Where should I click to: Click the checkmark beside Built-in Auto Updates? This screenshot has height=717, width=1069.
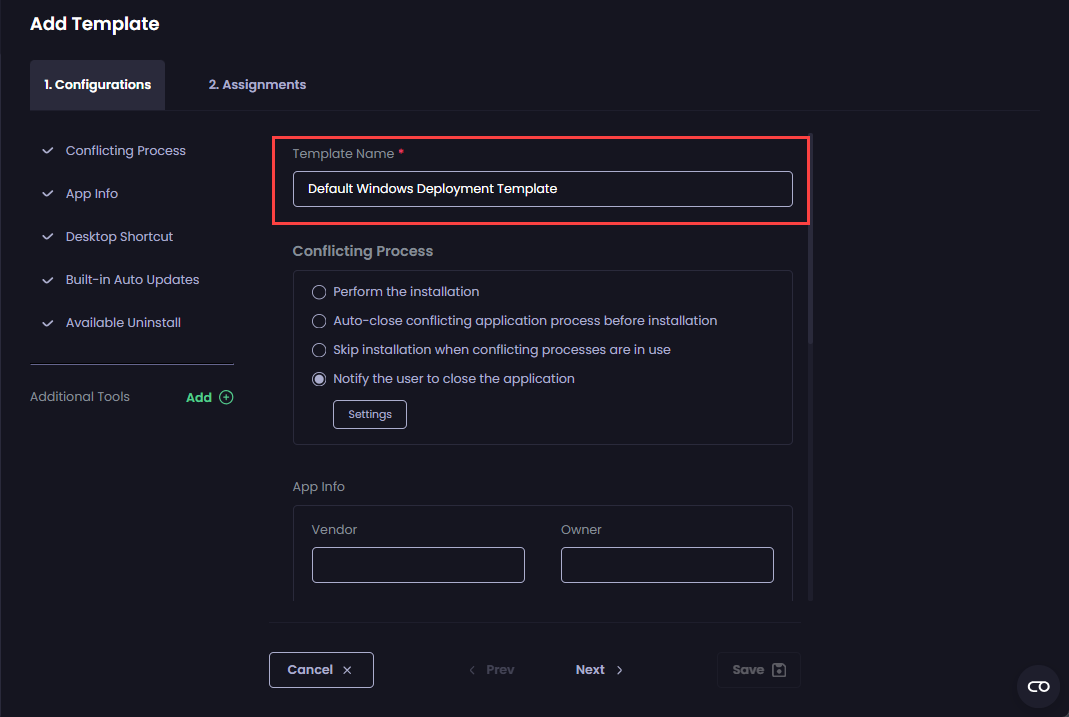(47, 279)
